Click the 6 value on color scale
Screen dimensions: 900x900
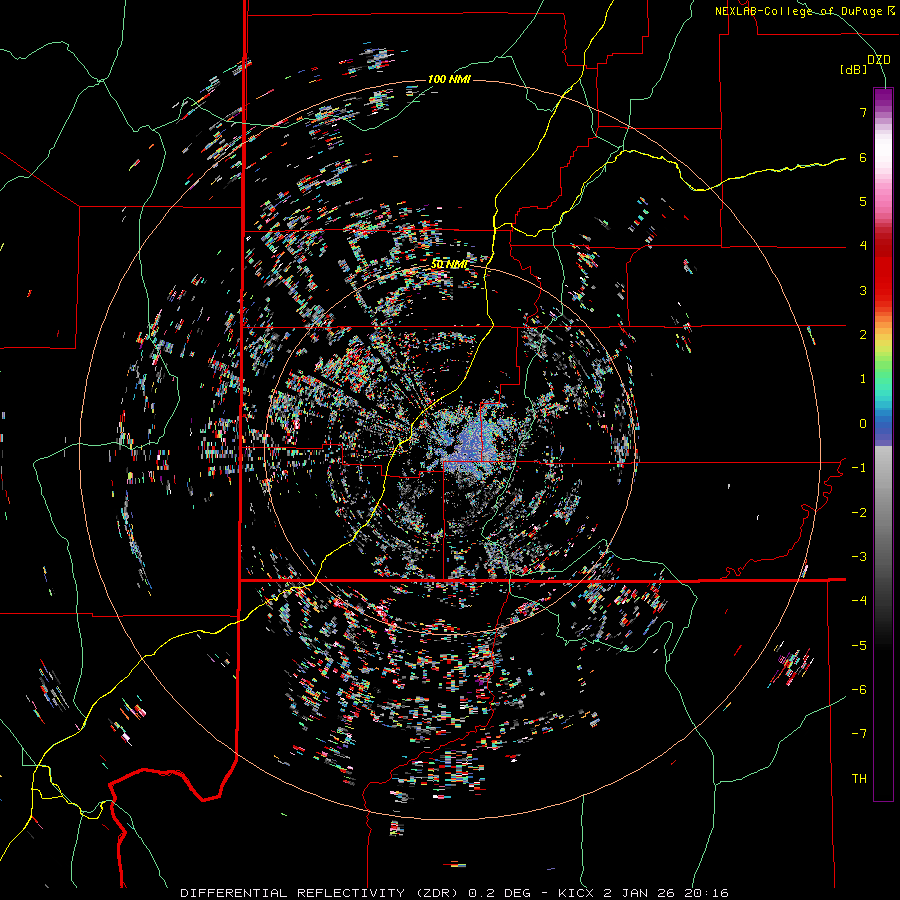(x=863, y=157)
